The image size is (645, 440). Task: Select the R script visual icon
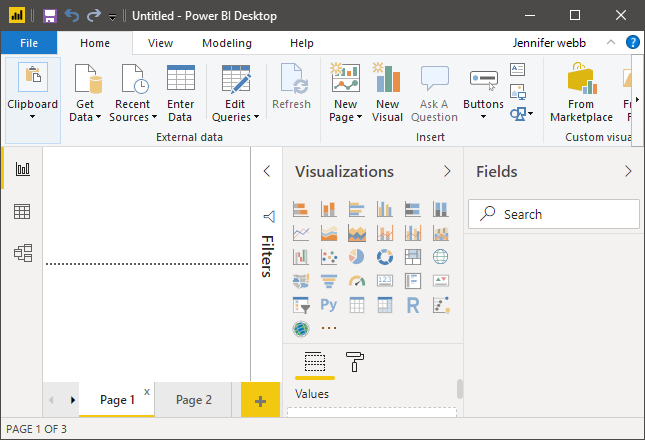coord(413,305)
